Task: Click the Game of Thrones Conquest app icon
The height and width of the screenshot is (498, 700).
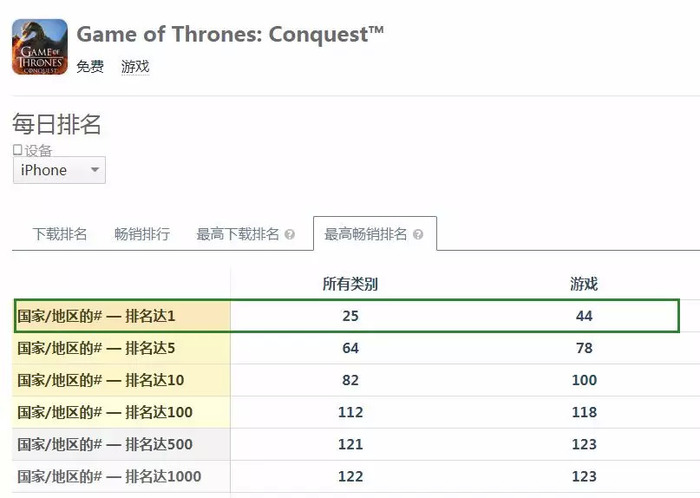Action: (x=40, y=47)
